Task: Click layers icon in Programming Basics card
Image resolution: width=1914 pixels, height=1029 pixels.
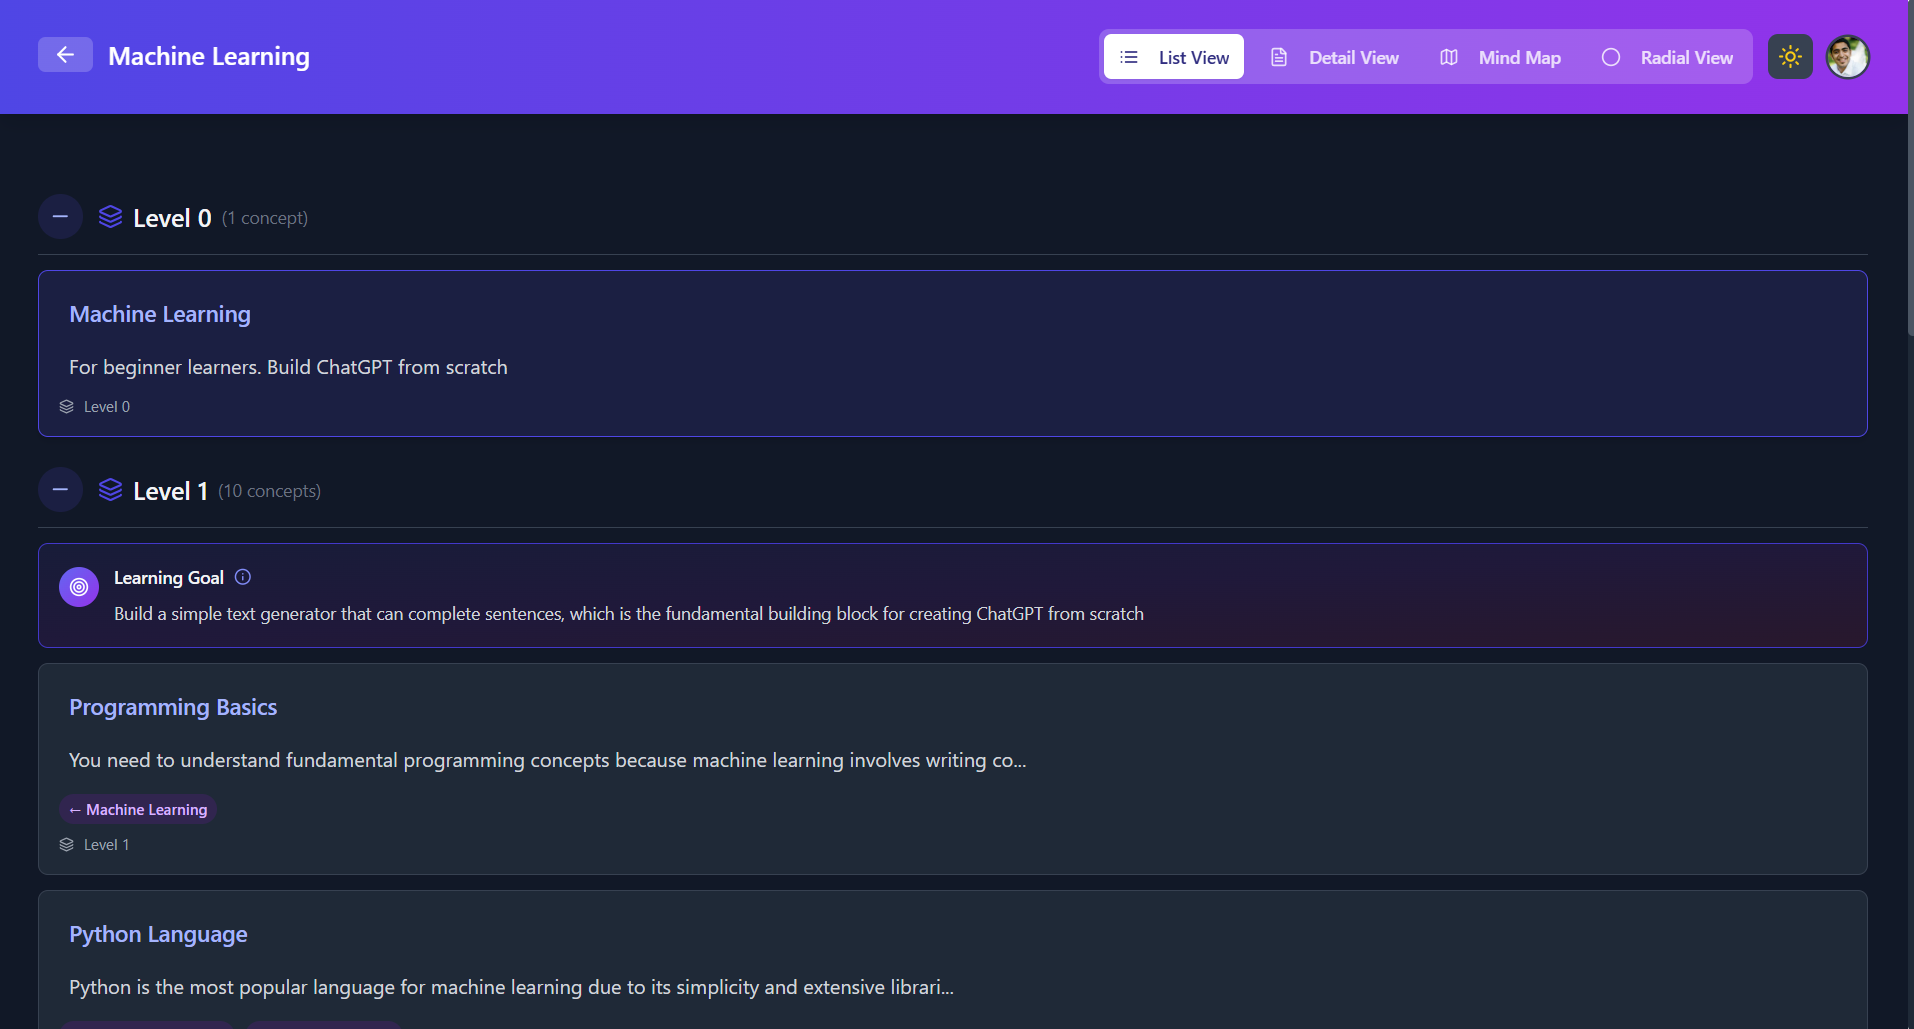Action: 67,845
